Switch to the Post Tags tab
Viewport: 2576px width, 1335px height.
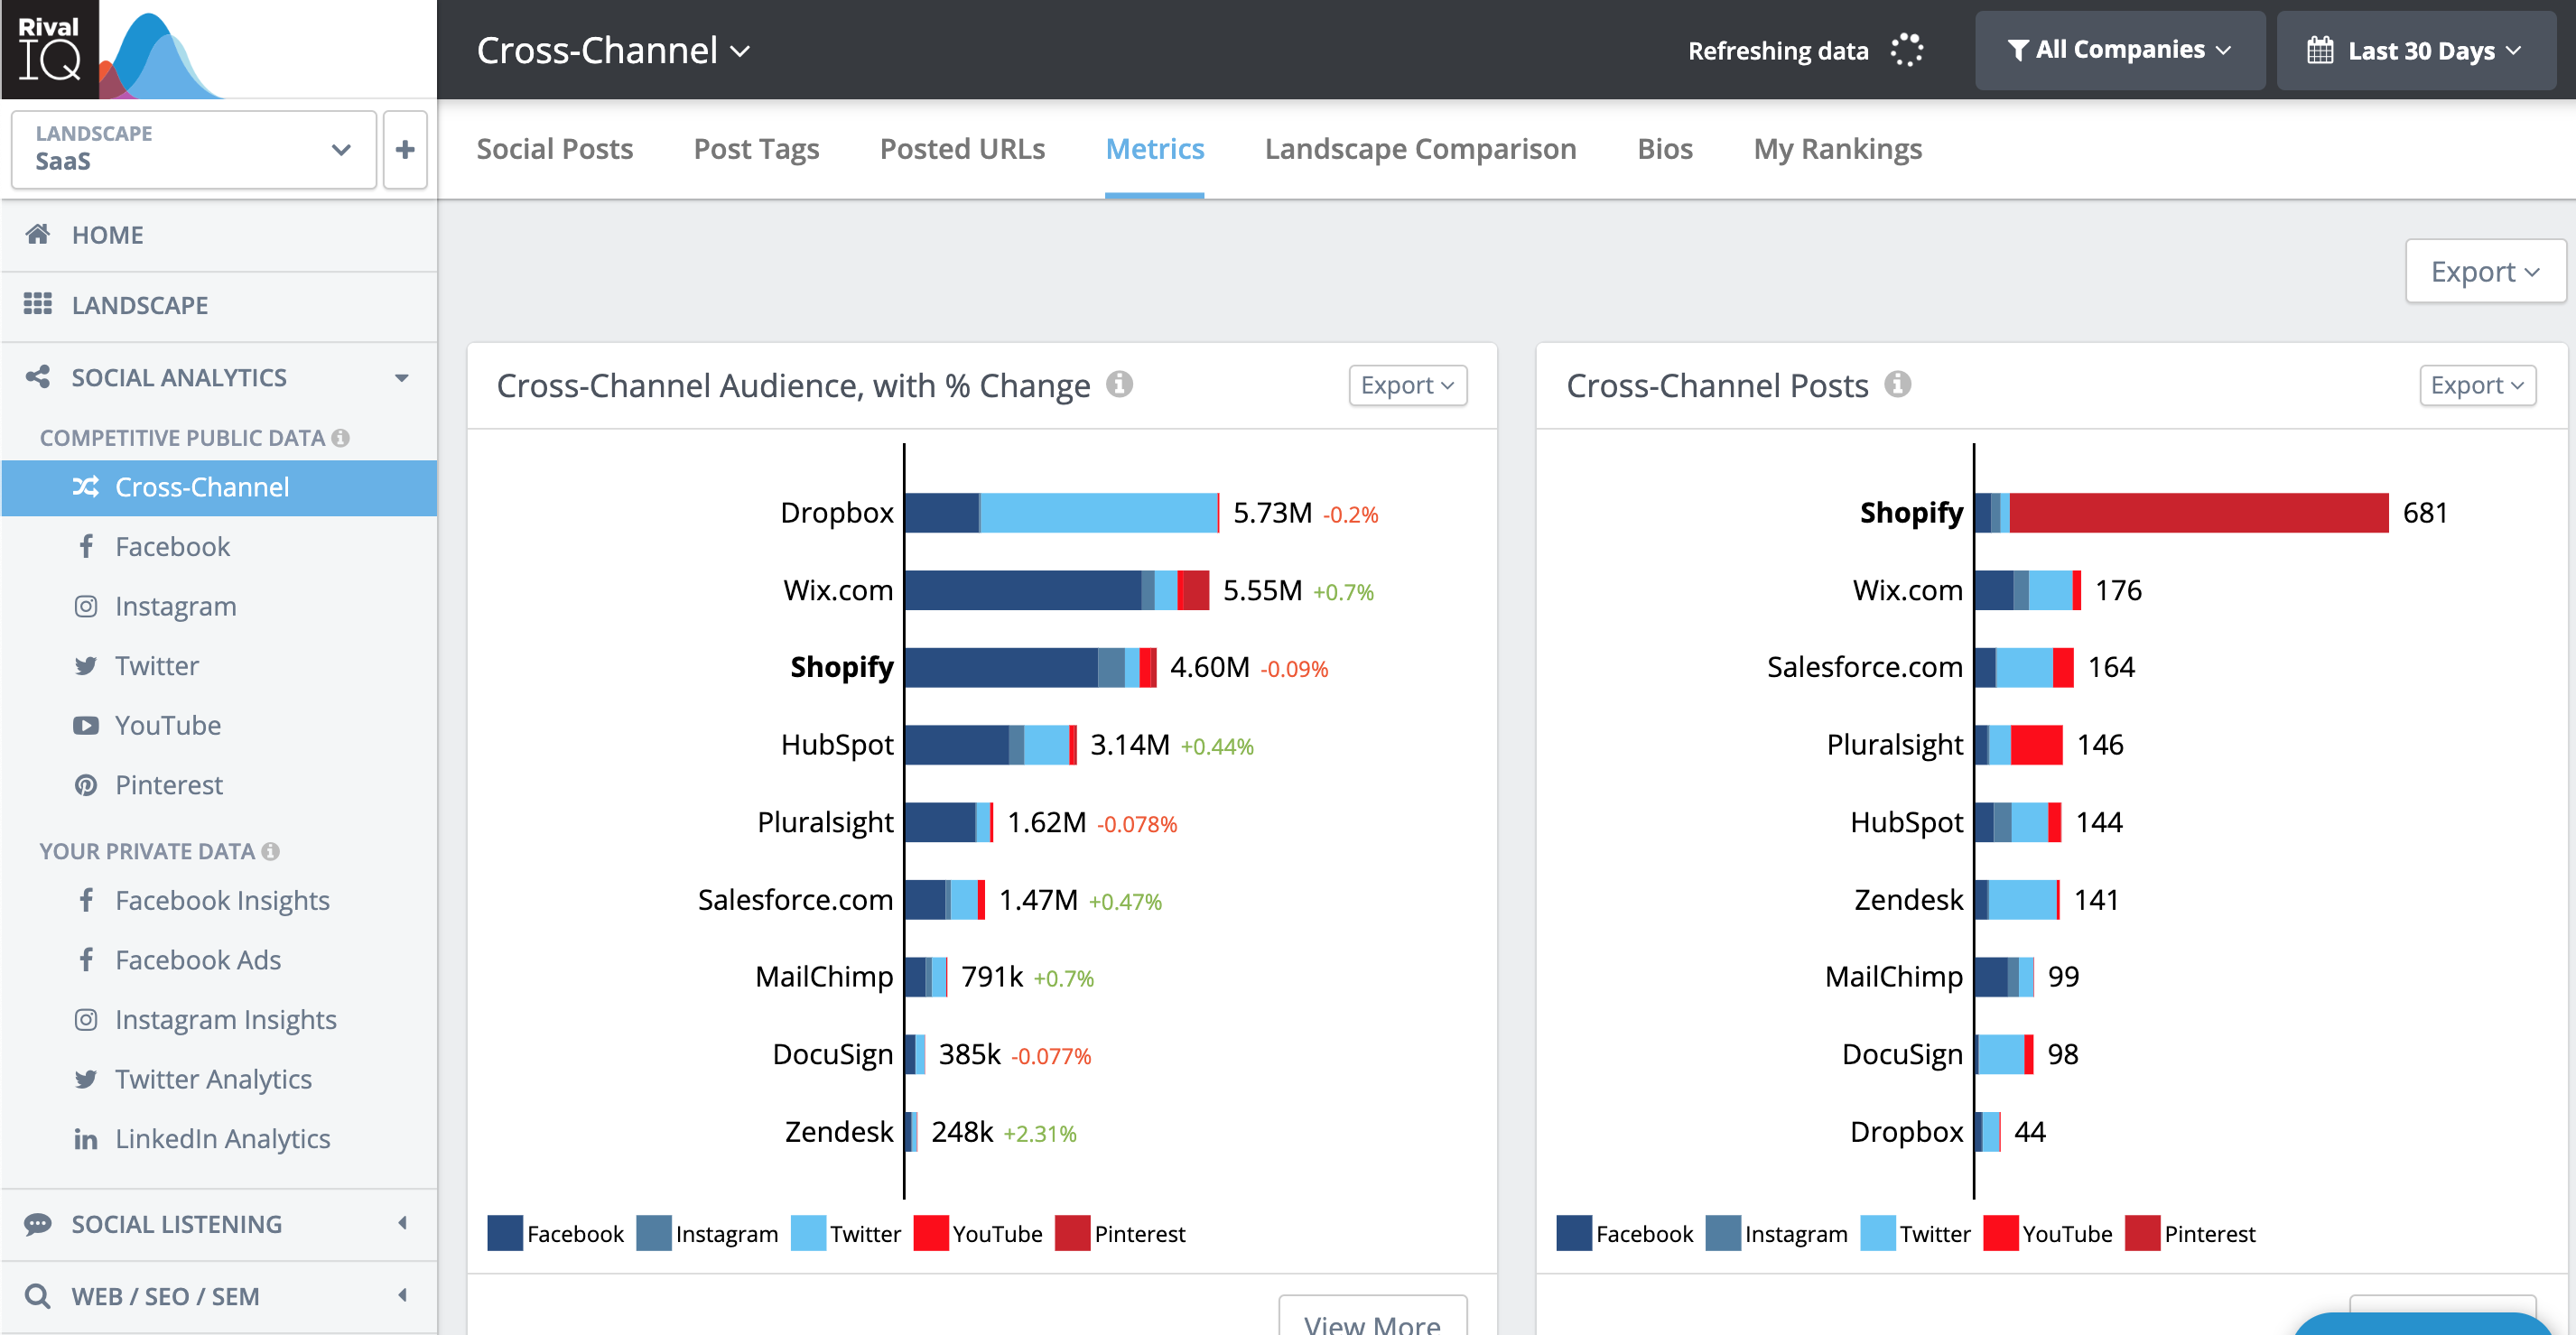point(757,149)
